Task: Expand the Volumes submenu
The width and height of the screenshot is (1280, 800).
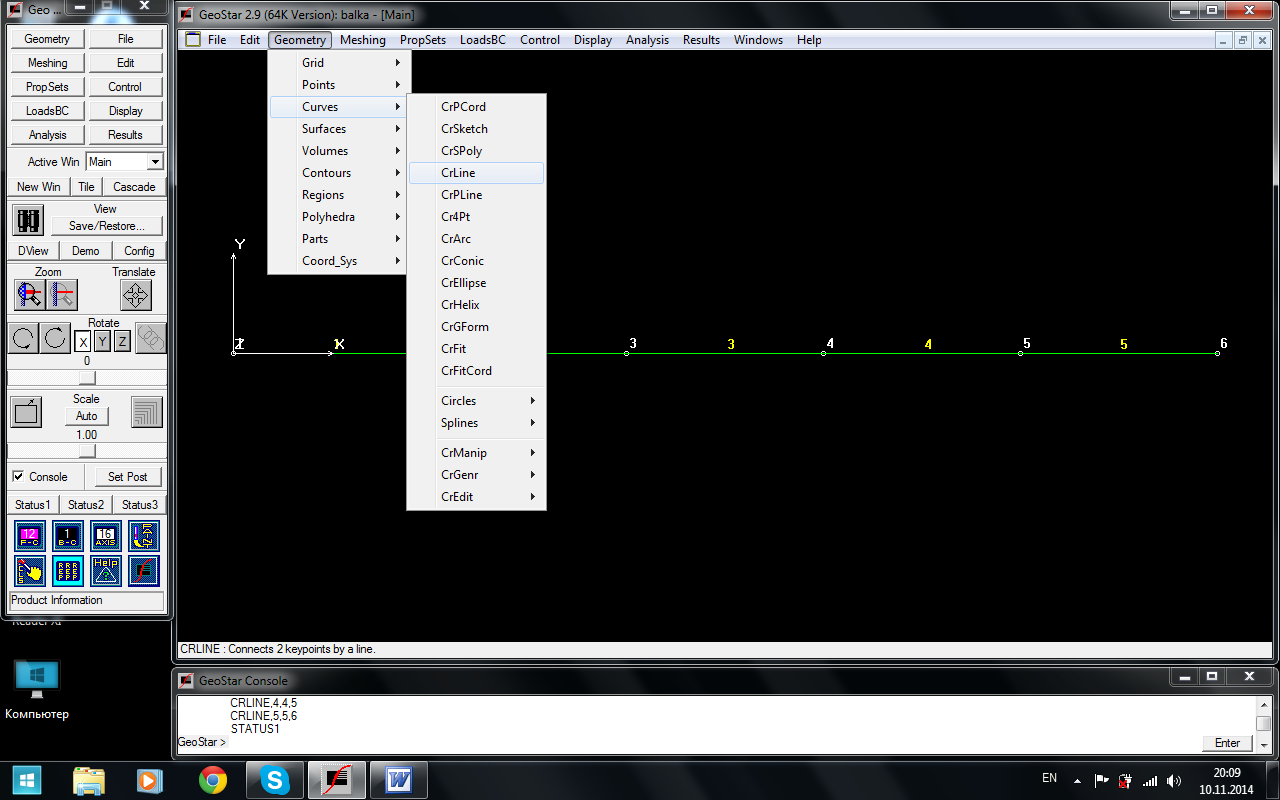Action: point(338,151)
